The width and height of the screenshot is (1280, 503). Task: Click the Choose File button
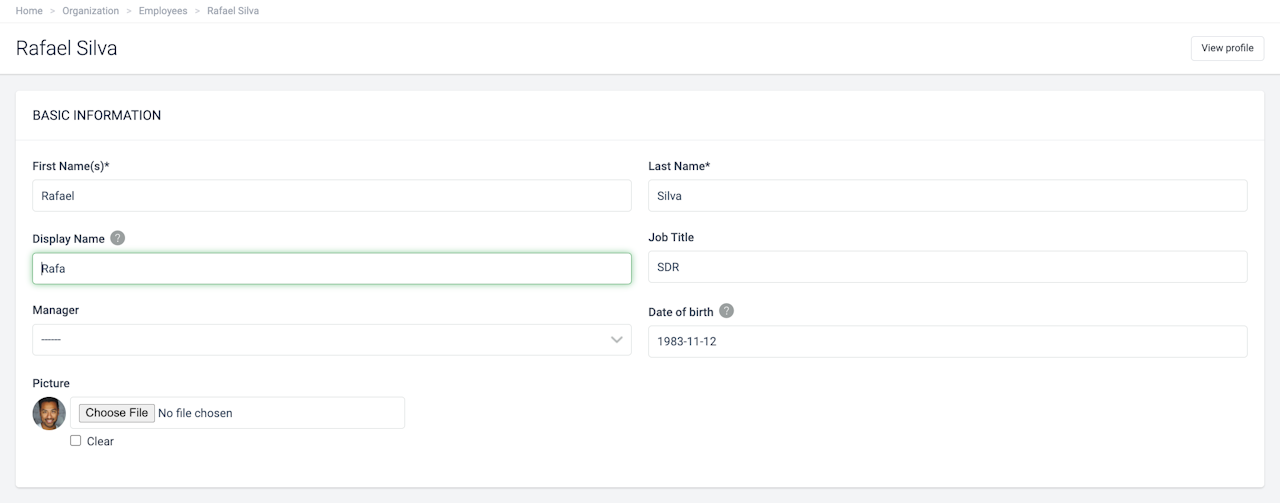point(117,413)
